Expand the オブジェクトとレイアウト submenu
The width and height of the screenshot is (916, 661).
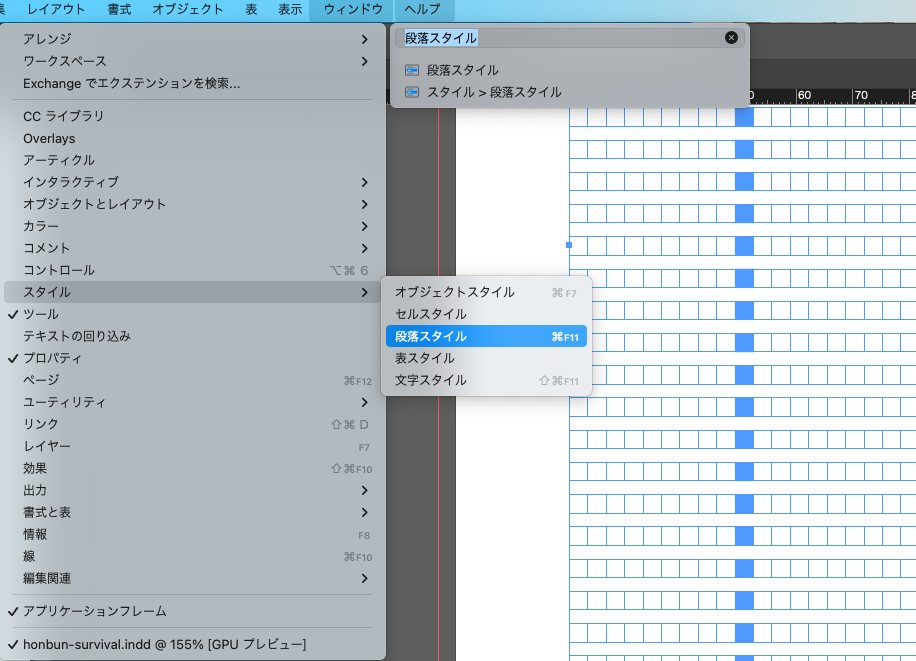click(195, 204)
